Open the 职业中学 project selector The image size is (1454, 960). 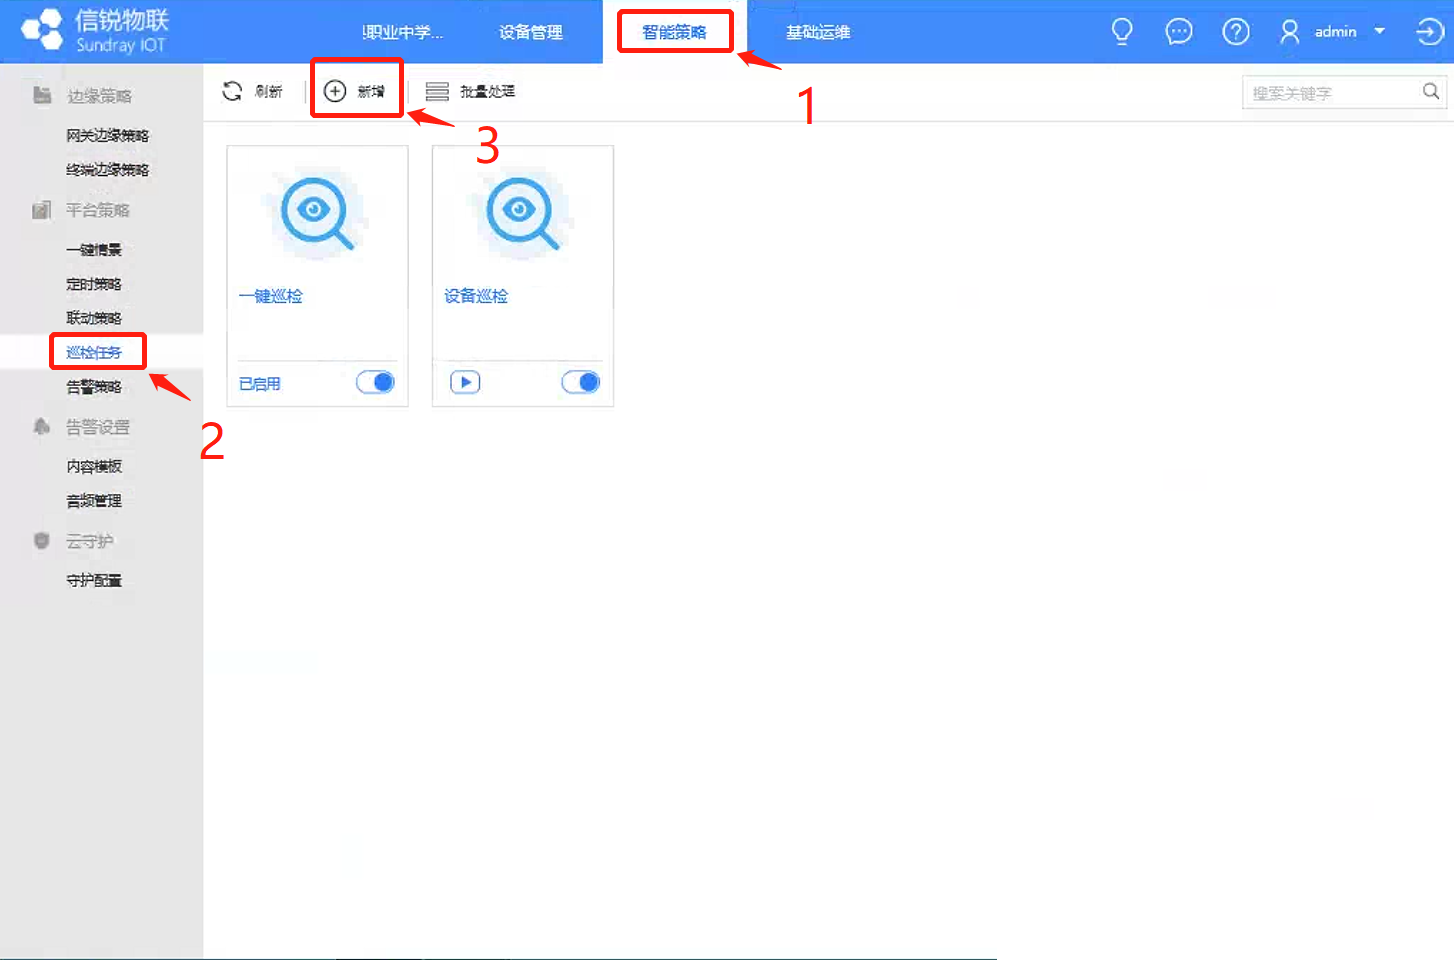tap(402, 32)
